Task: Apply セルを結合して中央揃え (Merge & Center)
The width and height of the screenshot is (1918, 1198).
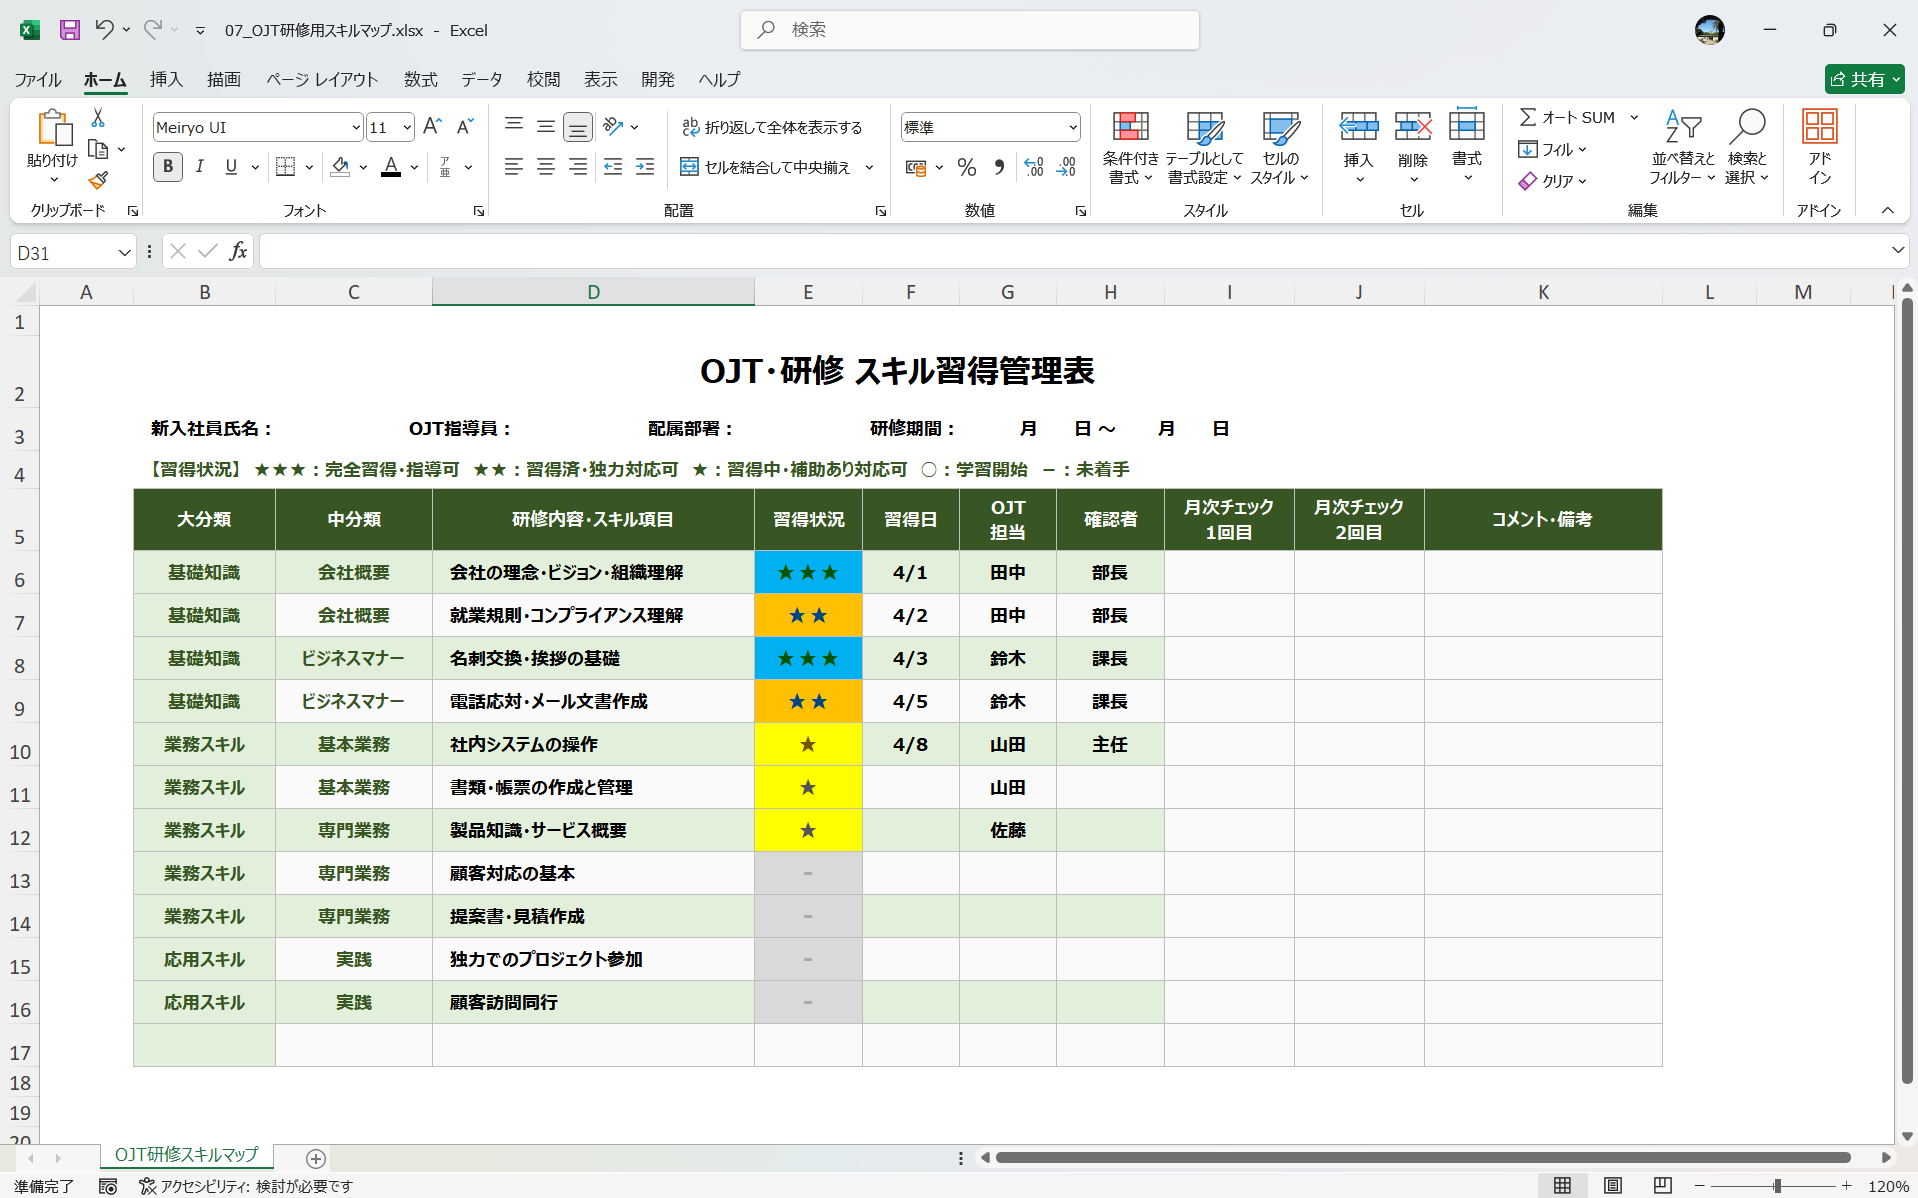Action: [x=766, y=167]
